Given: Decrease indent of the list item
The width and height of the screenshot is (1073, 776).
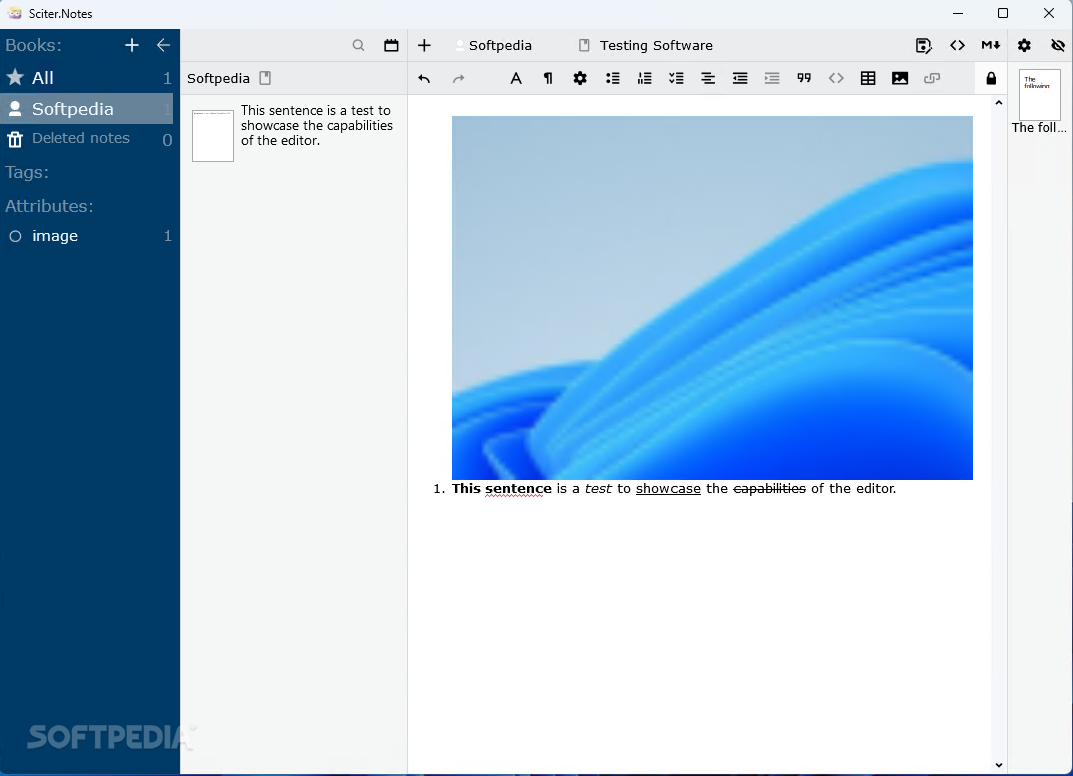Looking at the screenshot, I should point(740,79).
